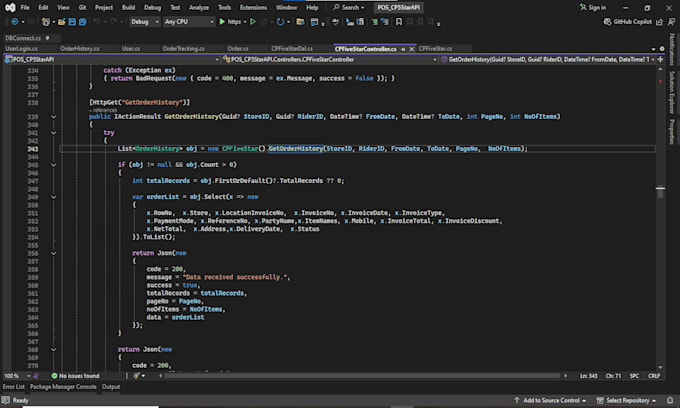The height and width of the screenshot is (408, 680).
Task: Click the Share icon beside GitHub Copilot
Action: point(660,22)
